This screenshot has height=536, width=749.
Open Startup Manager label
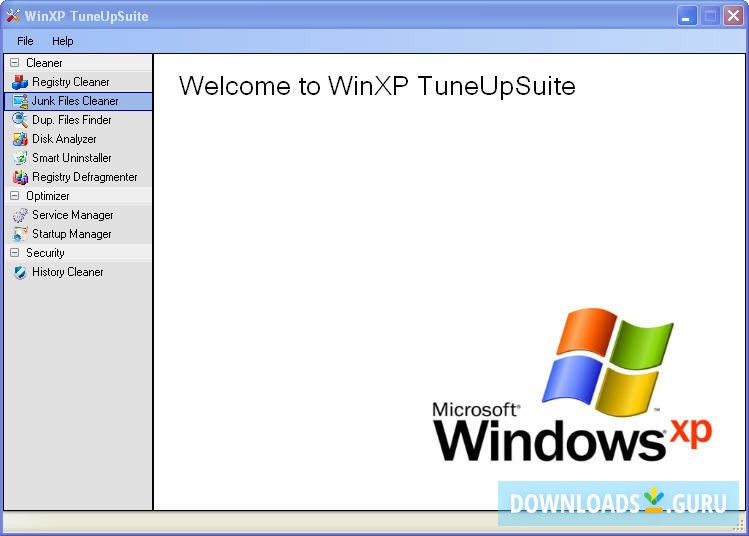point(72,234)
